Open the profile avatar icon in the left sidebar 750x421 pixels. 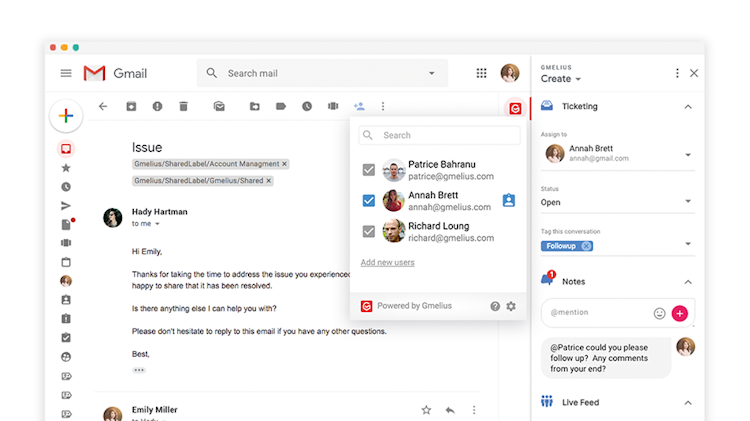click(66, 281)
